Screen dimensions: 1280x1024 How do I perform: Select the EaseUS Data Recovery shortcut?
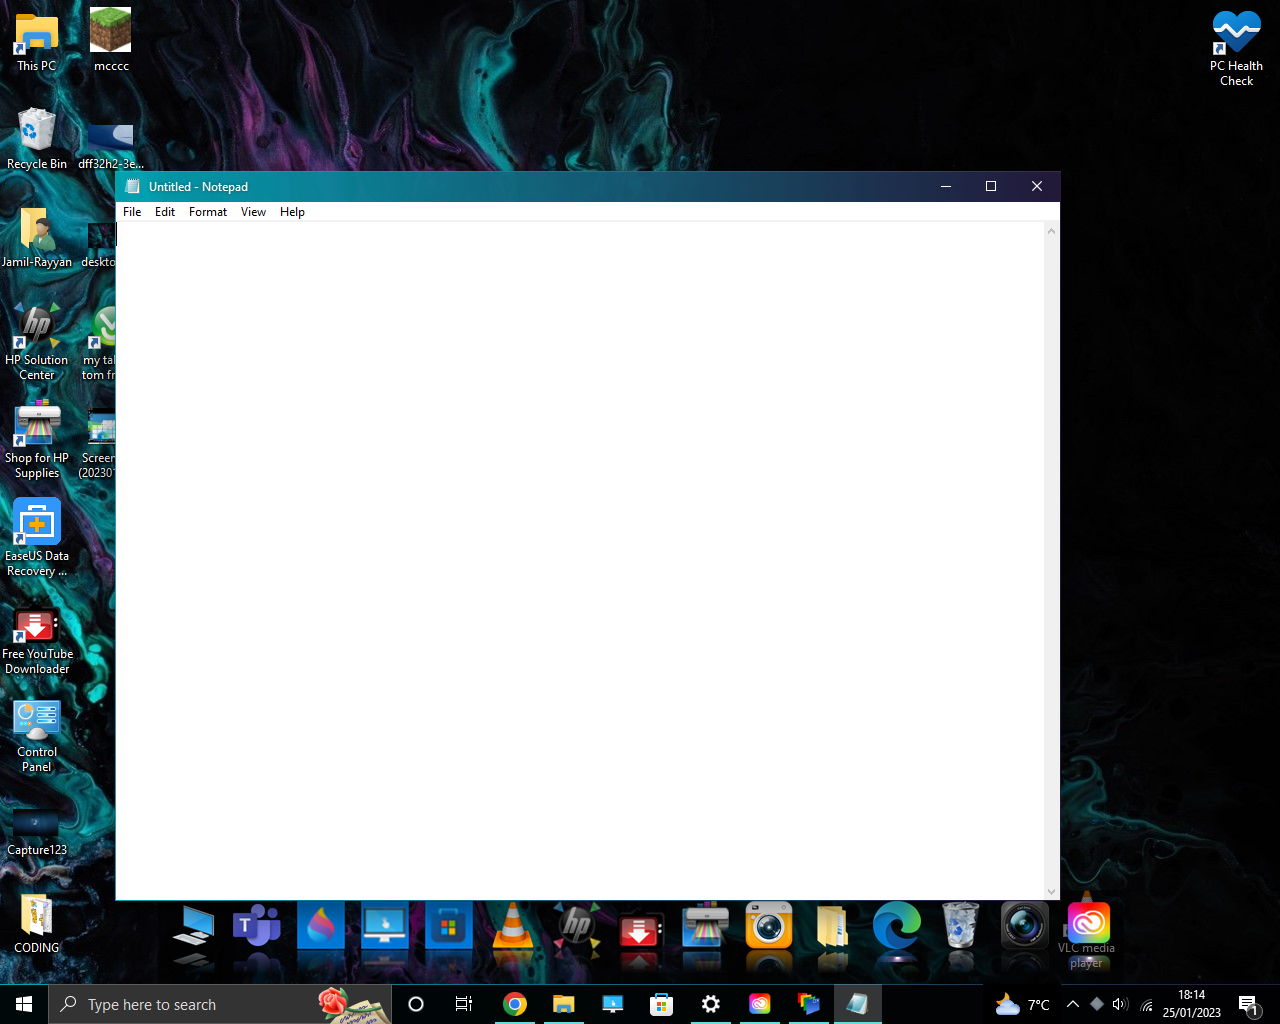tap(37, 539)
